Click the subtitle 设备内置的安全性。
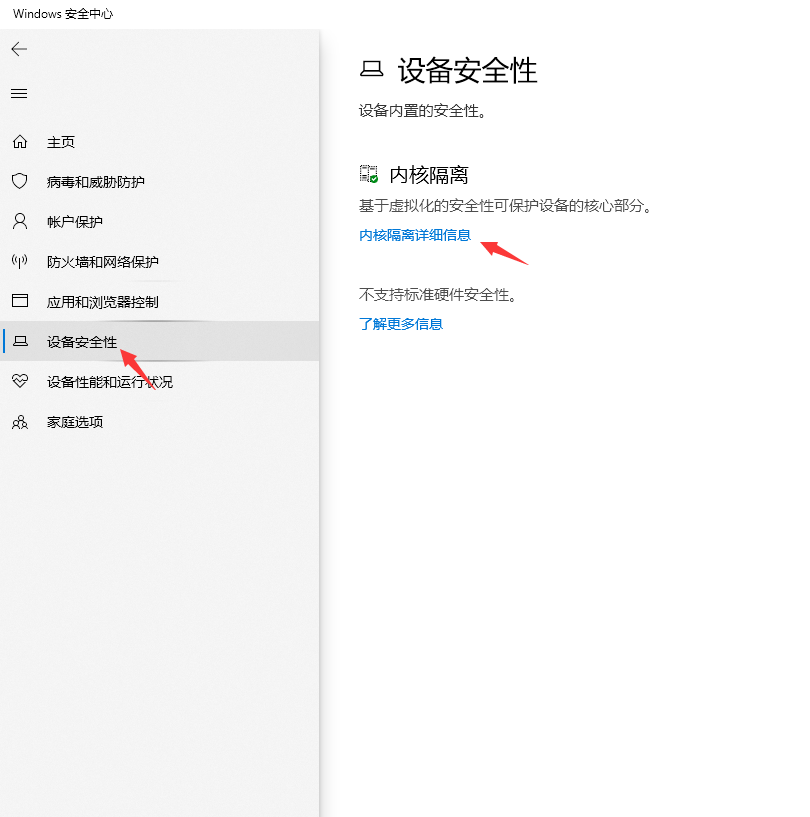This screenshot has width=810, height=817. click(422, 111)
